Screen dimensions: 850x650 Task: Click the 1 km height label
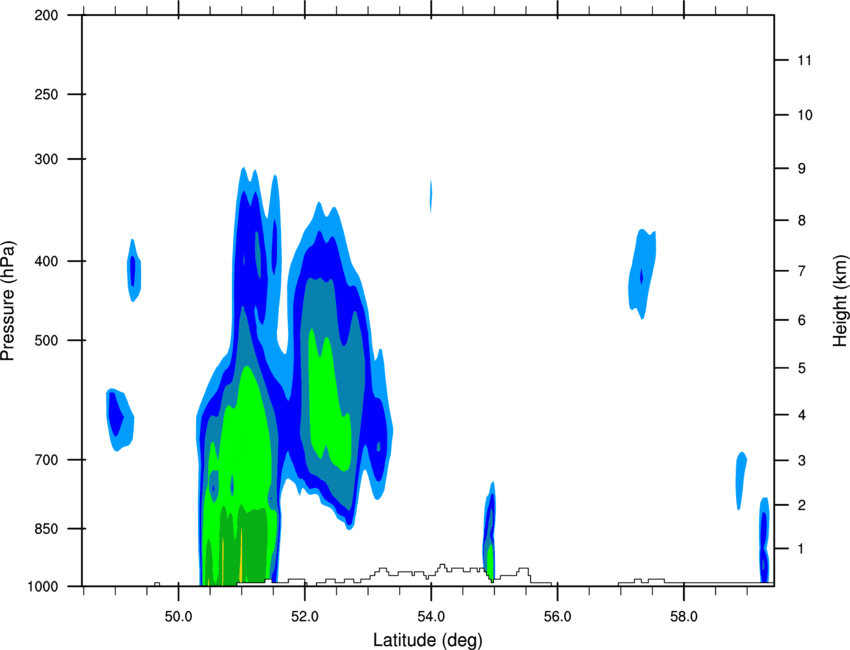[x=802, y=549]
